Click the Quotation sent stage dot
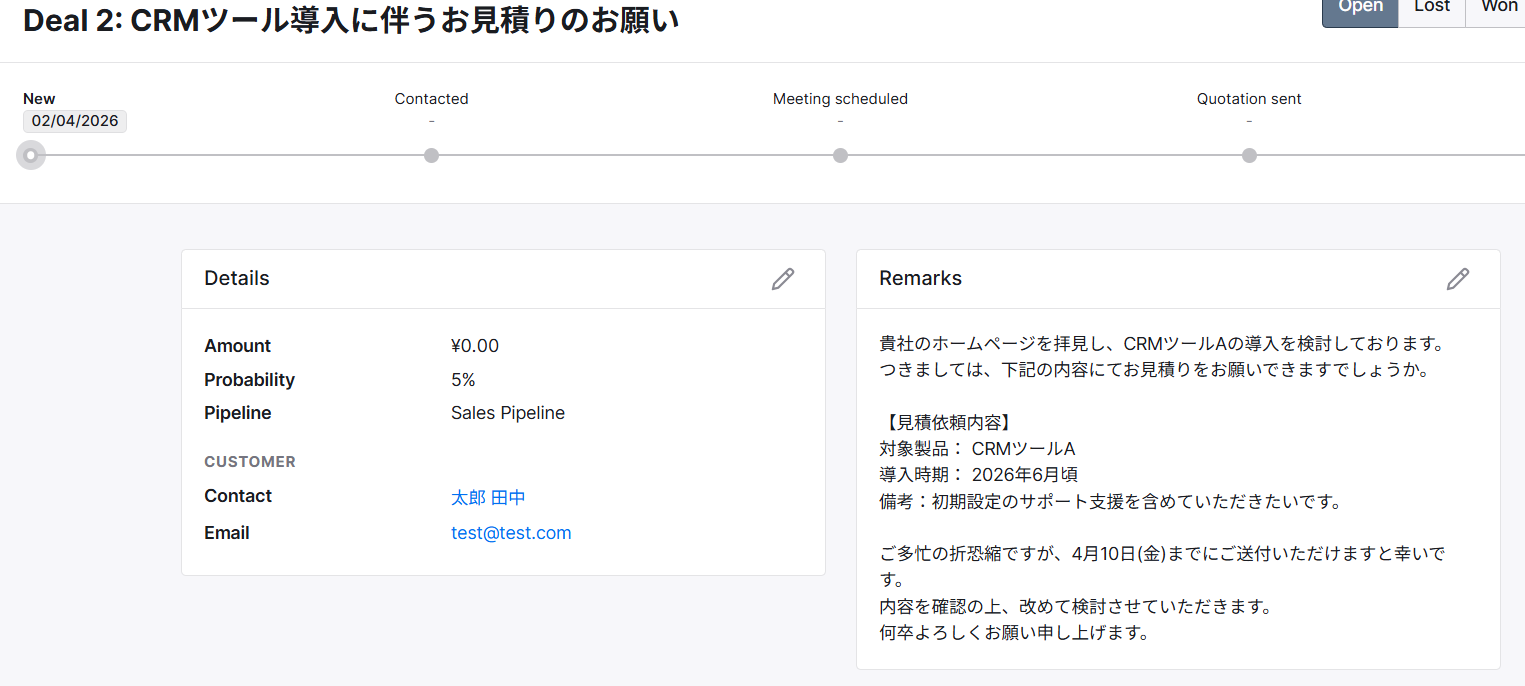The width and height of the screenshot is (1525, 686). [x=1249, y=155]
